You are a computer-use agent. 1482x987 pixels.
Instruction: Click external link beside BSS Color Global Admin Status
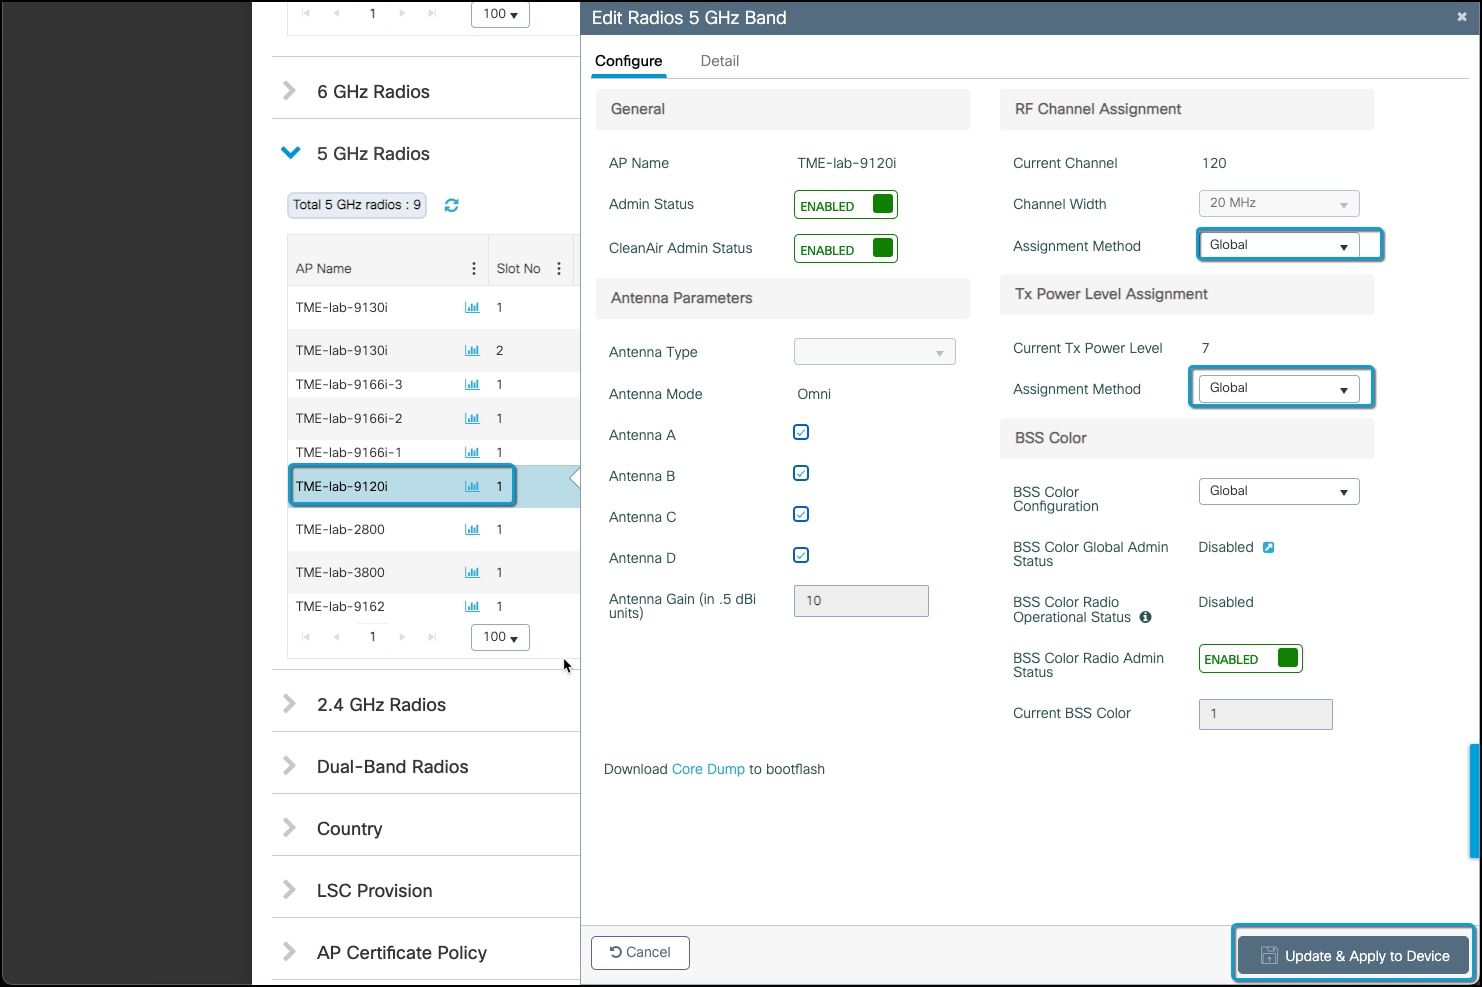coord(1268,547)
